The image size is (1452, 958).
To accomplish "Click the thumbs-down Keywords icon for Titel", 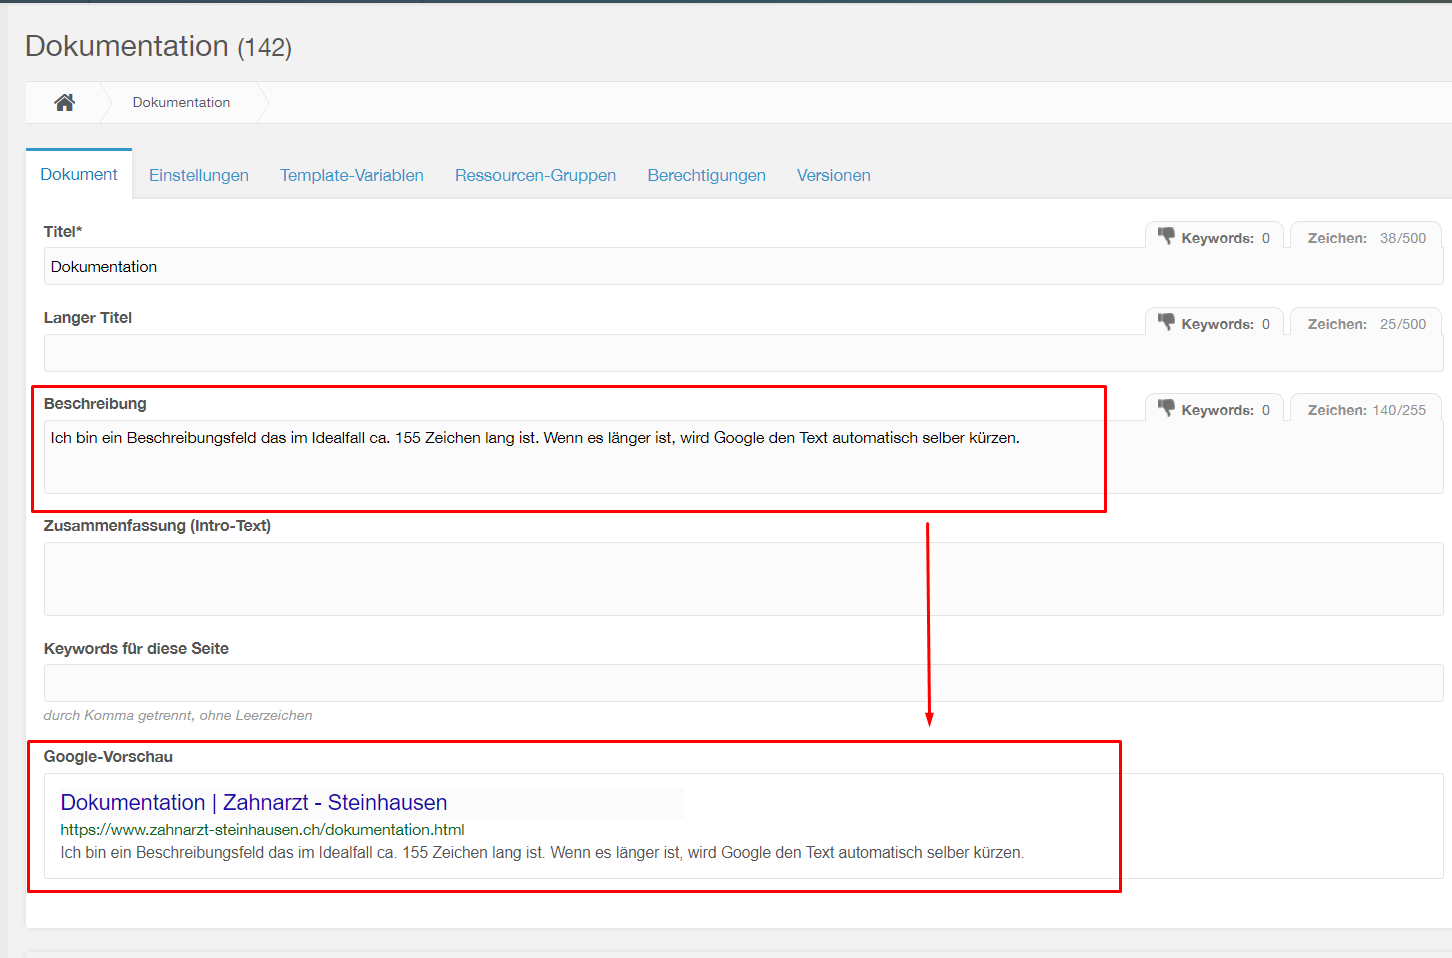I will (1166, 237).
